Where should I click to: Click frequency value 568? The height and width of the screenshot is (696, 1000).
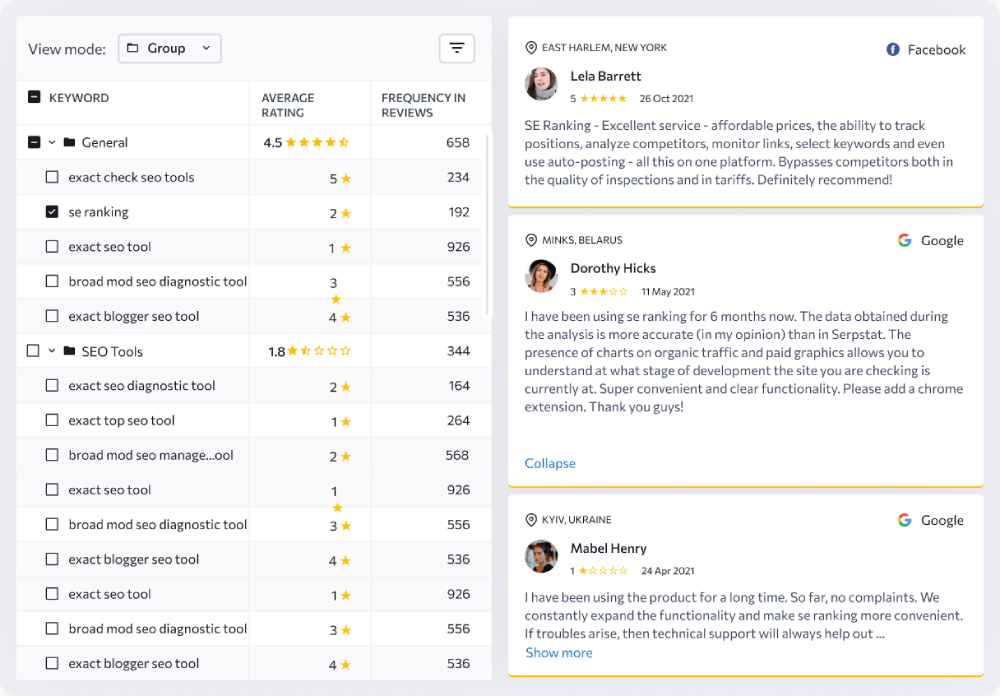point(457,455)
